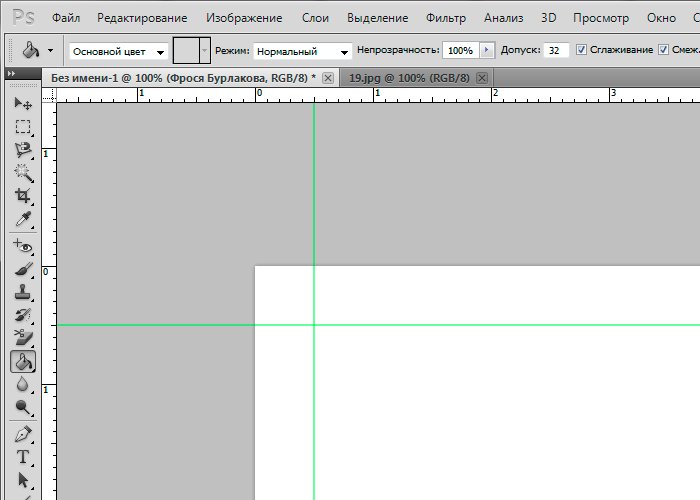The height and width of the screenshot is (500, 700).
Task: Select the Move tool
Action: pyautogui.click(x=23, y=104)
